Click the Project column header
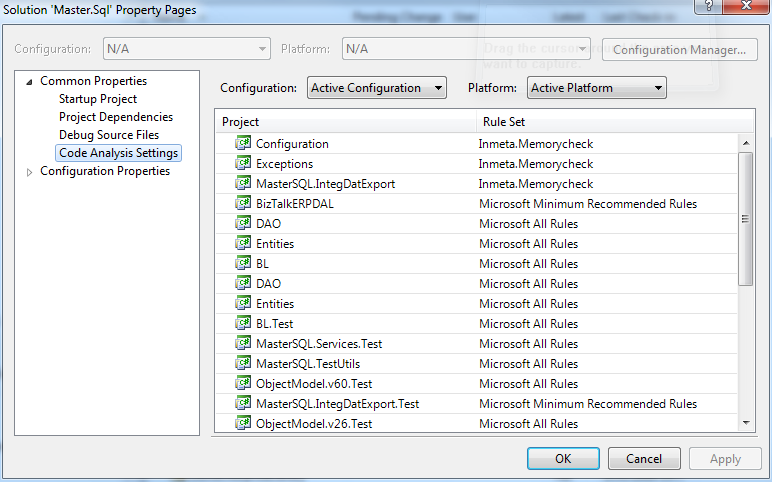772x482 pixels. (x=346, y=122)
